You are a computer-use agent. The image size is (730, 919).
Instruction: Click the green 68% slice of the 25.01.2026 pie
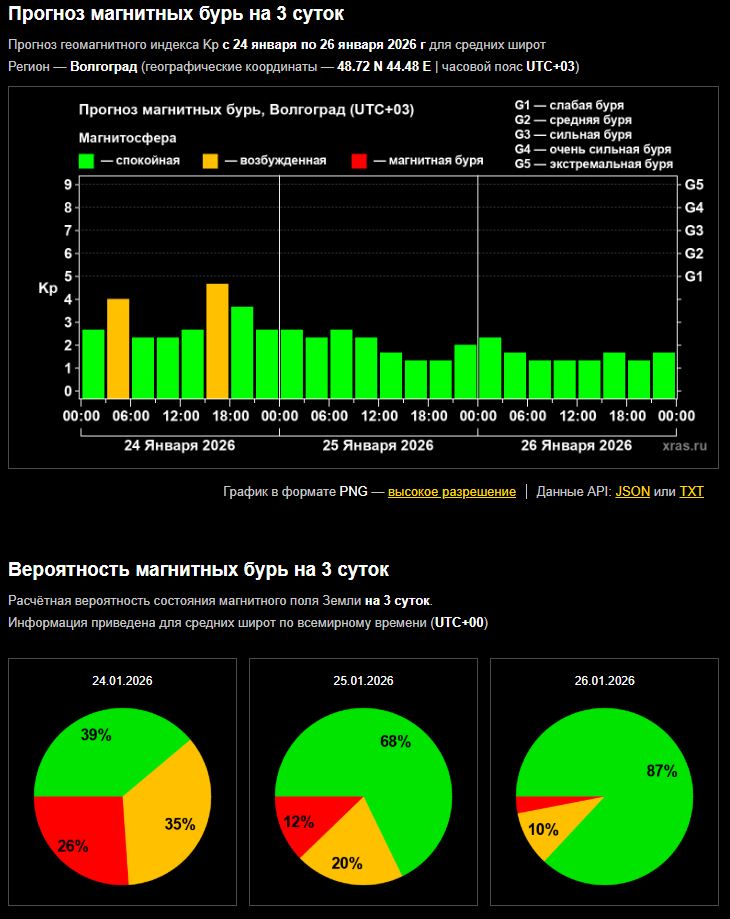tap(400, 760)
